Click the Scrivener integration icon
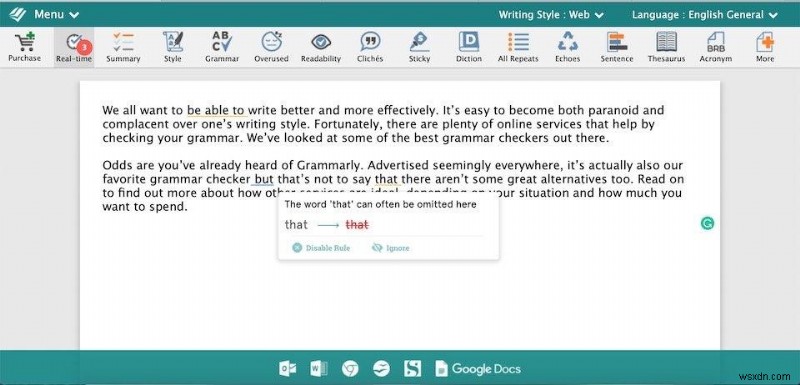Viewport: 800px width, 385px height. coord(413,368)
